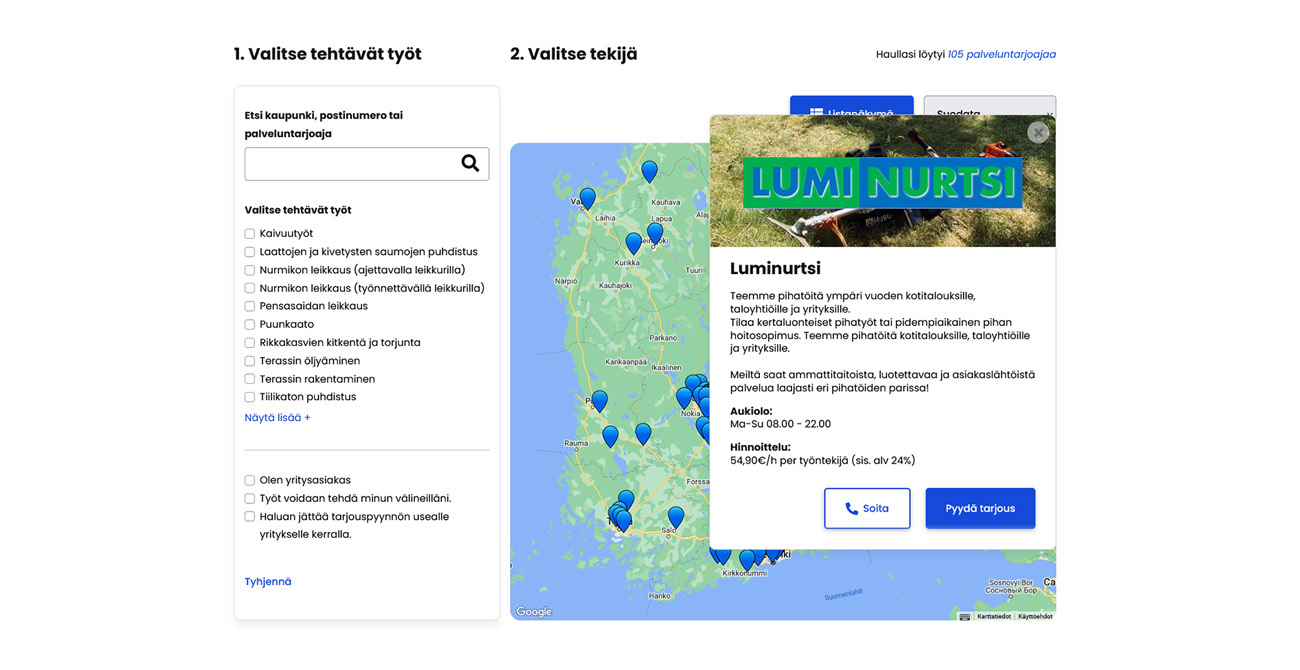
Task: Select a map pin on the southern coast
Action: coord(748,561)
